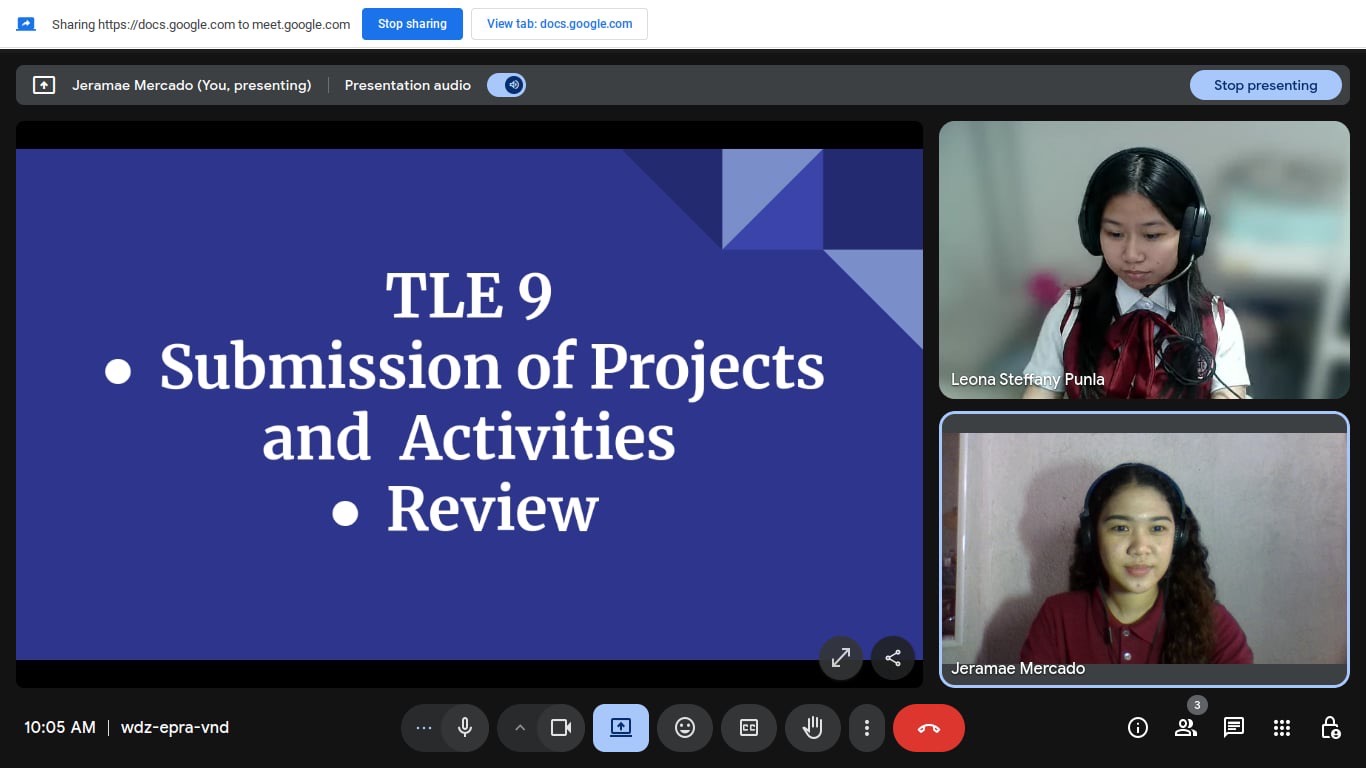Select Leona Steffany Punla's video tile
This screenshot has width=1366, height=768.
1144,260
